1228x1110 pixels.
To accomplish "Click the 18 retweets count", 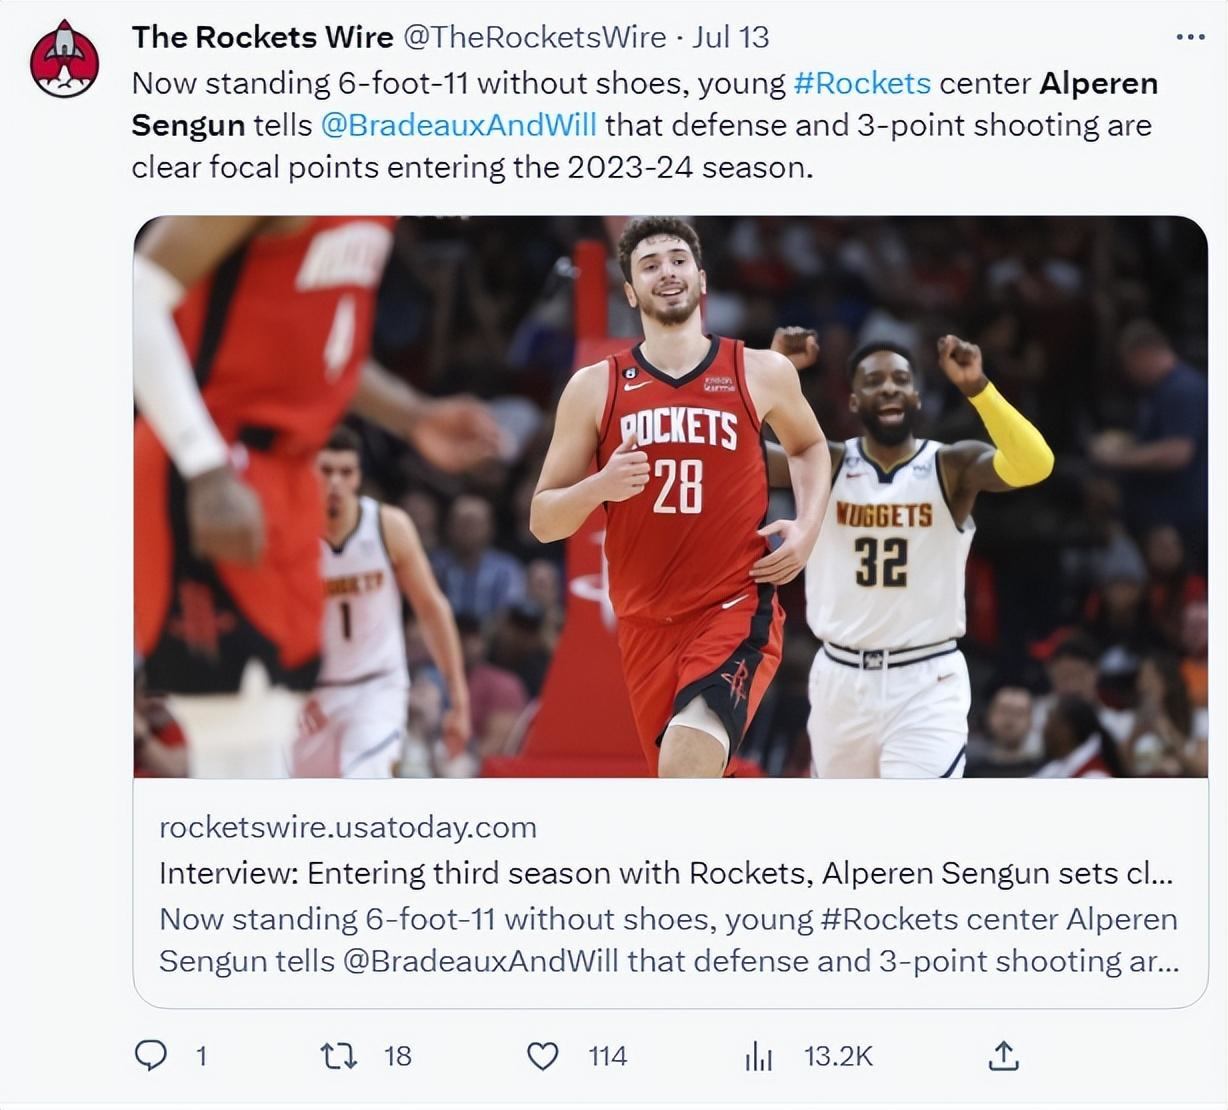I will [397, 1056].
